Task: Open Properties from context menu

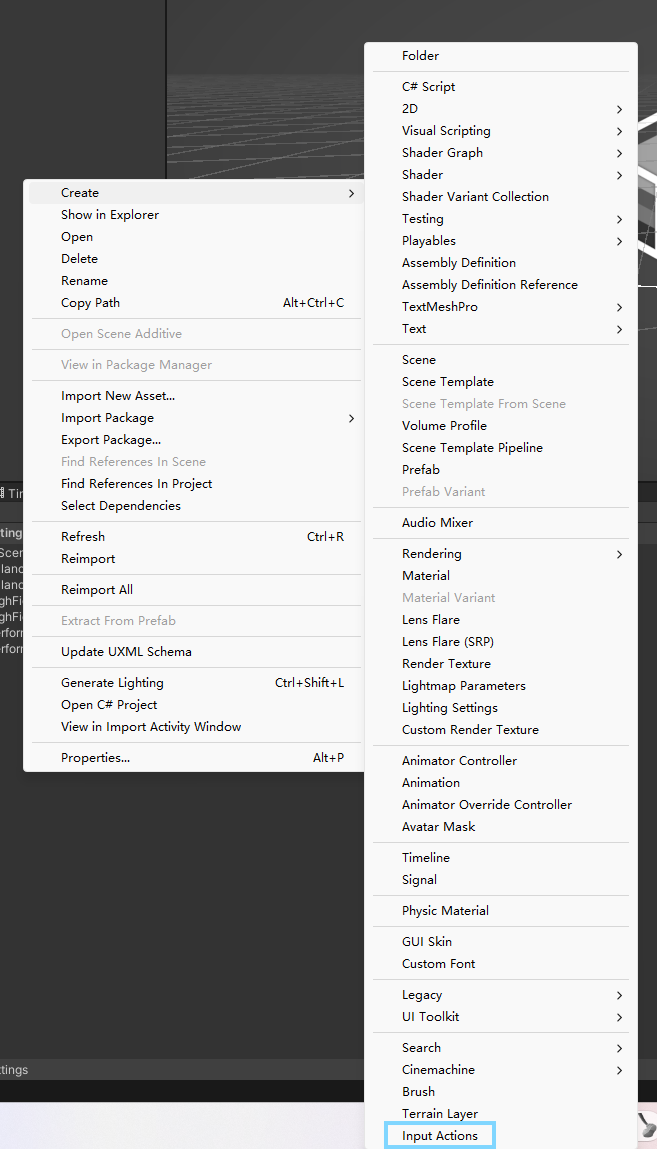Action: [x=95, y=758]
